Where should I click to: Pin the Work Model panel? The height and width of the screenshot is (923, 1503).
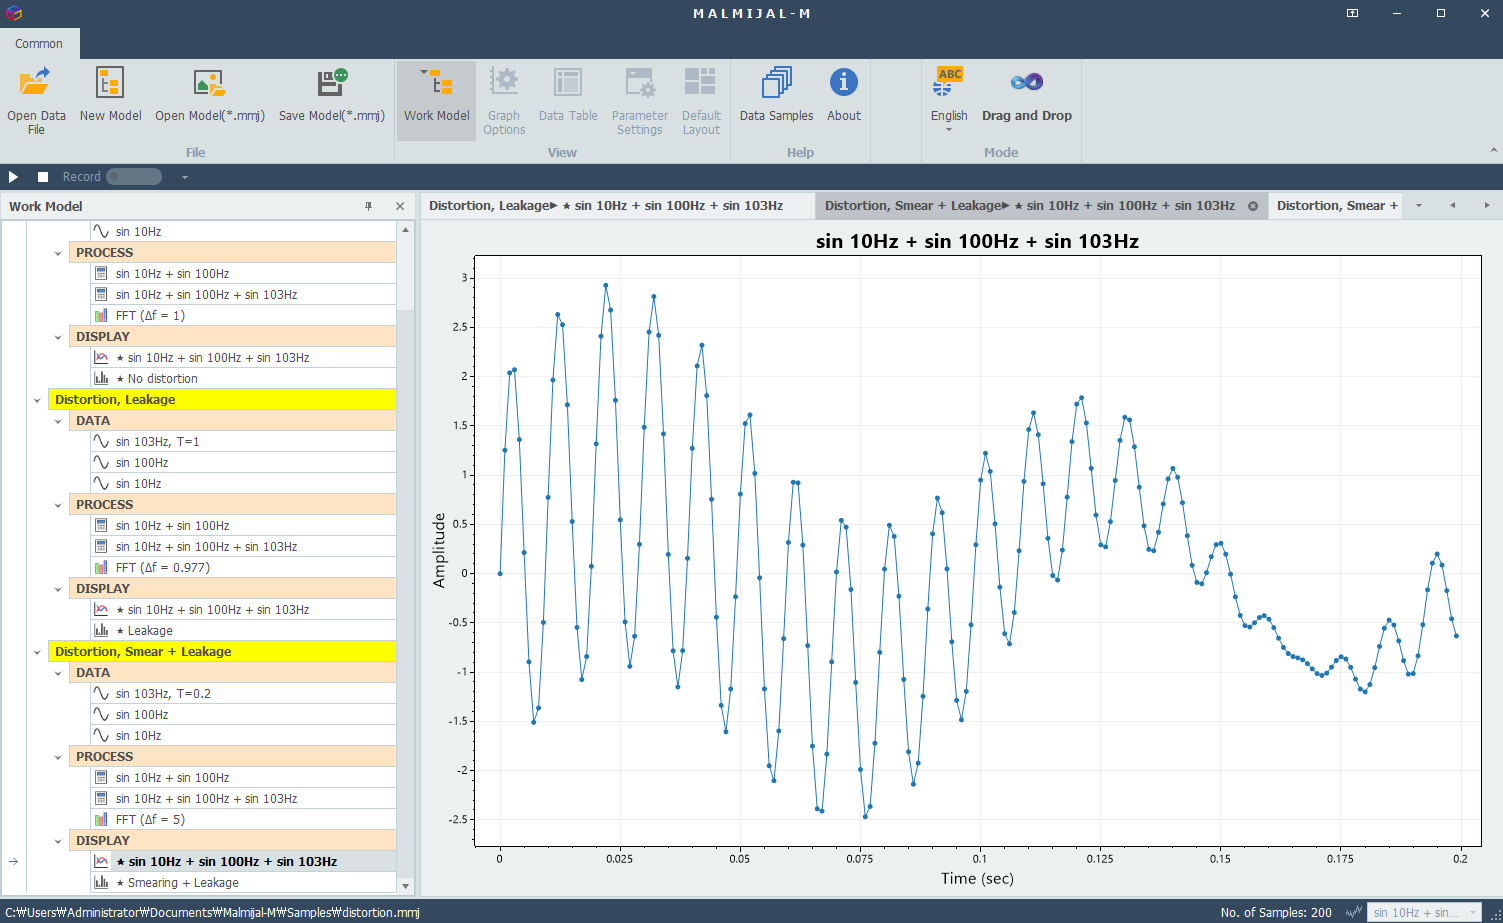[368, 206]
